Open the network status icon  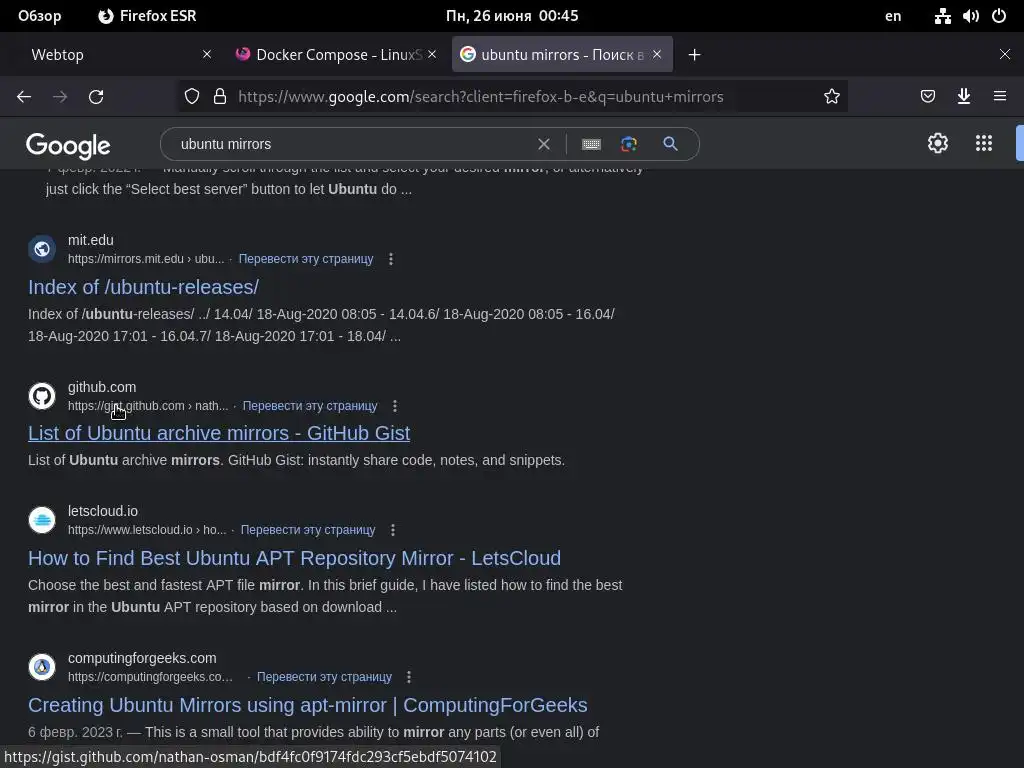942,16
